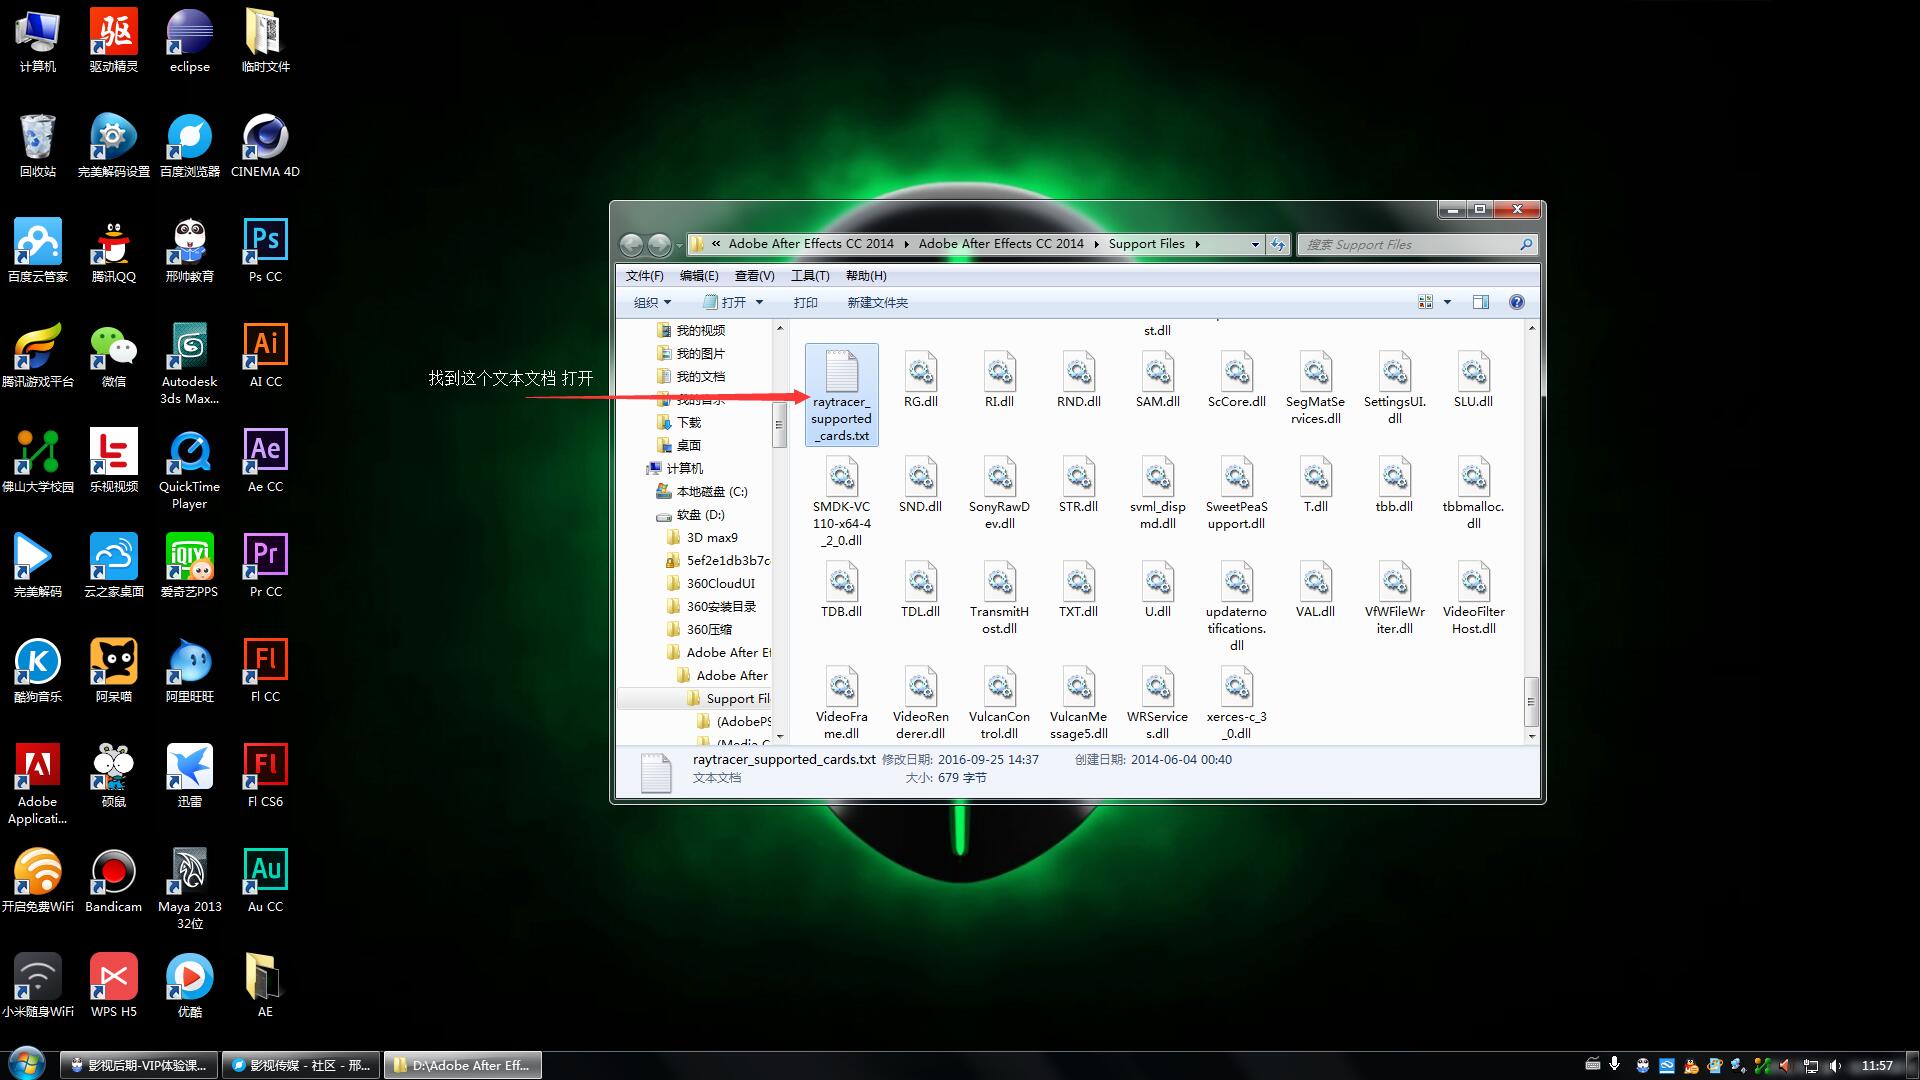Click the 新建文件夹 new folder button
Viewport: 1920px width, 1080px height.
click(877, 302)
